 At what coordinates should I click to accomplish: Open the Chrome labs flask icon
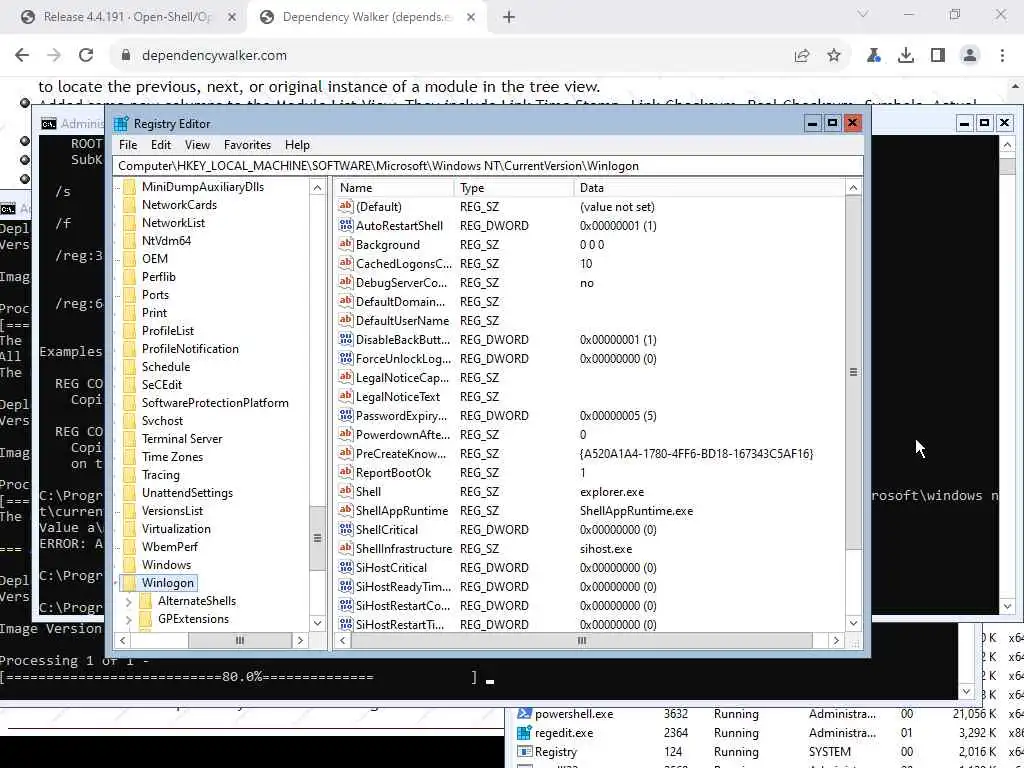click(x=874, y=56)
